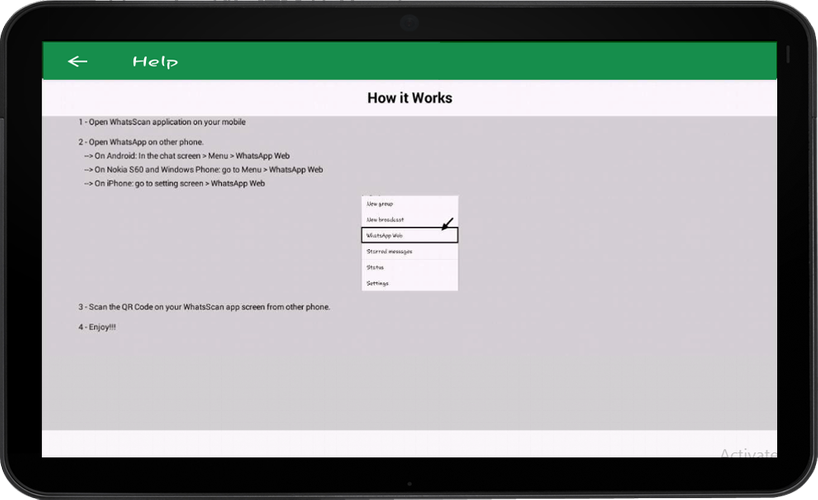Tap the tablet front camera lens
This screenshot has height=500, width=818.
(409, 22)
